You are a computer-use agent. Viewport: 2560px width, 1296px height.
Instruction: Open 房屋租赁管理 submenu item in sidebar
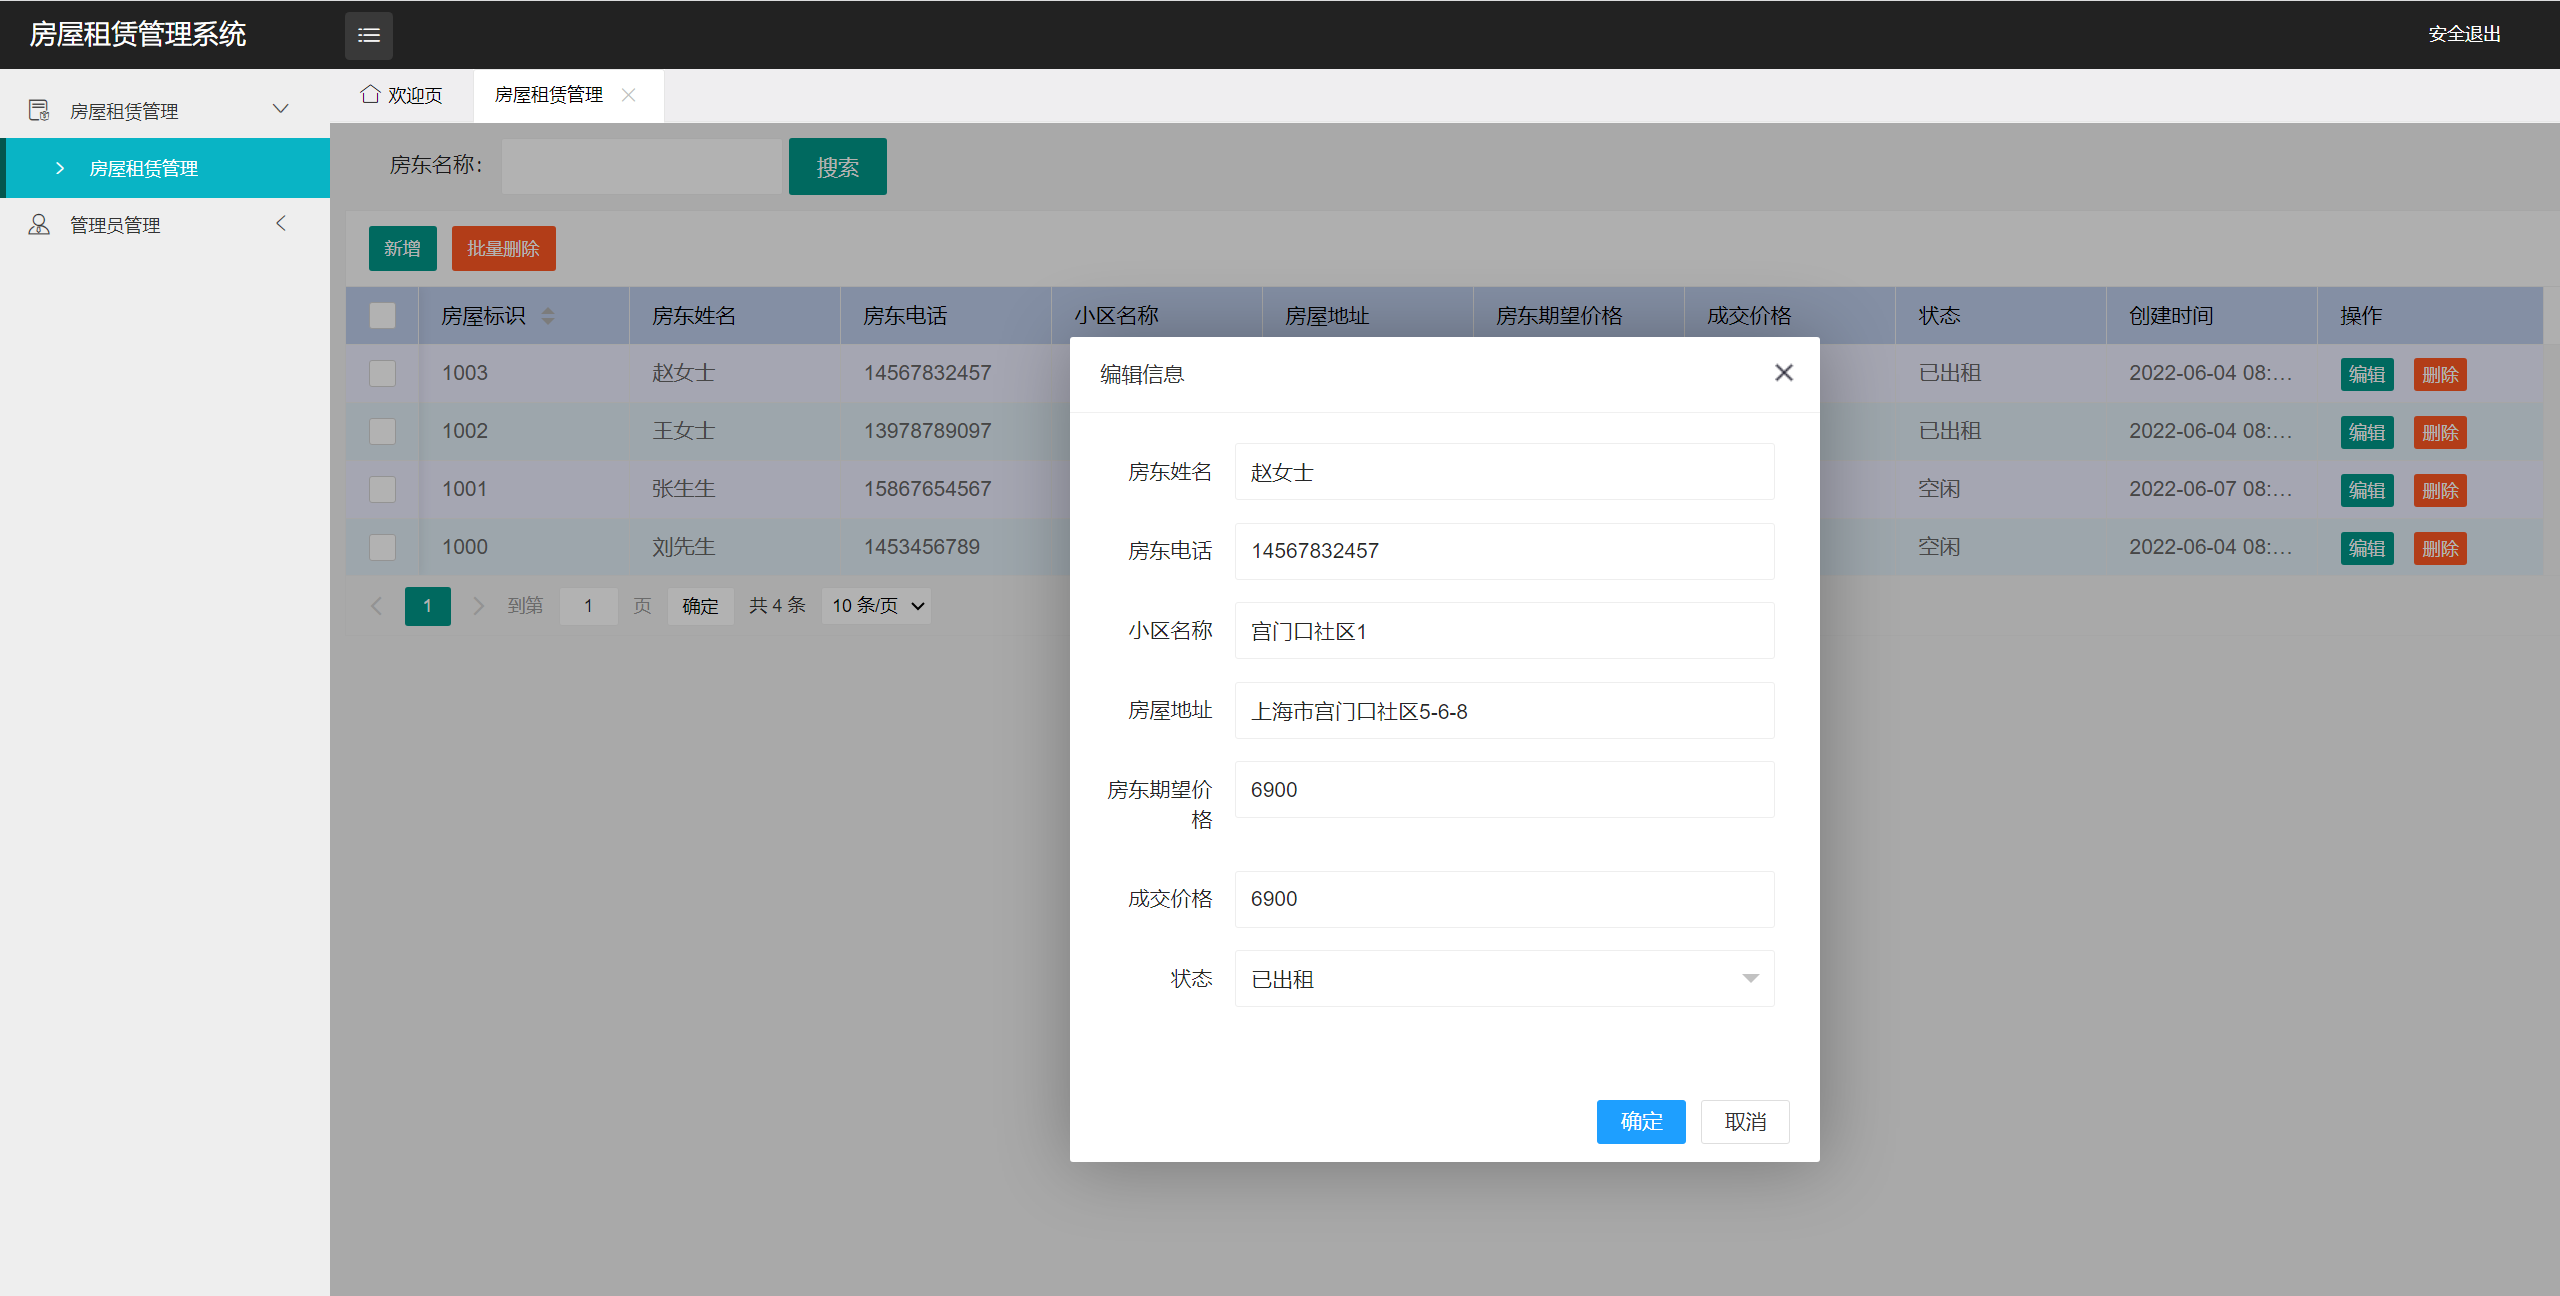coord(165,168)
